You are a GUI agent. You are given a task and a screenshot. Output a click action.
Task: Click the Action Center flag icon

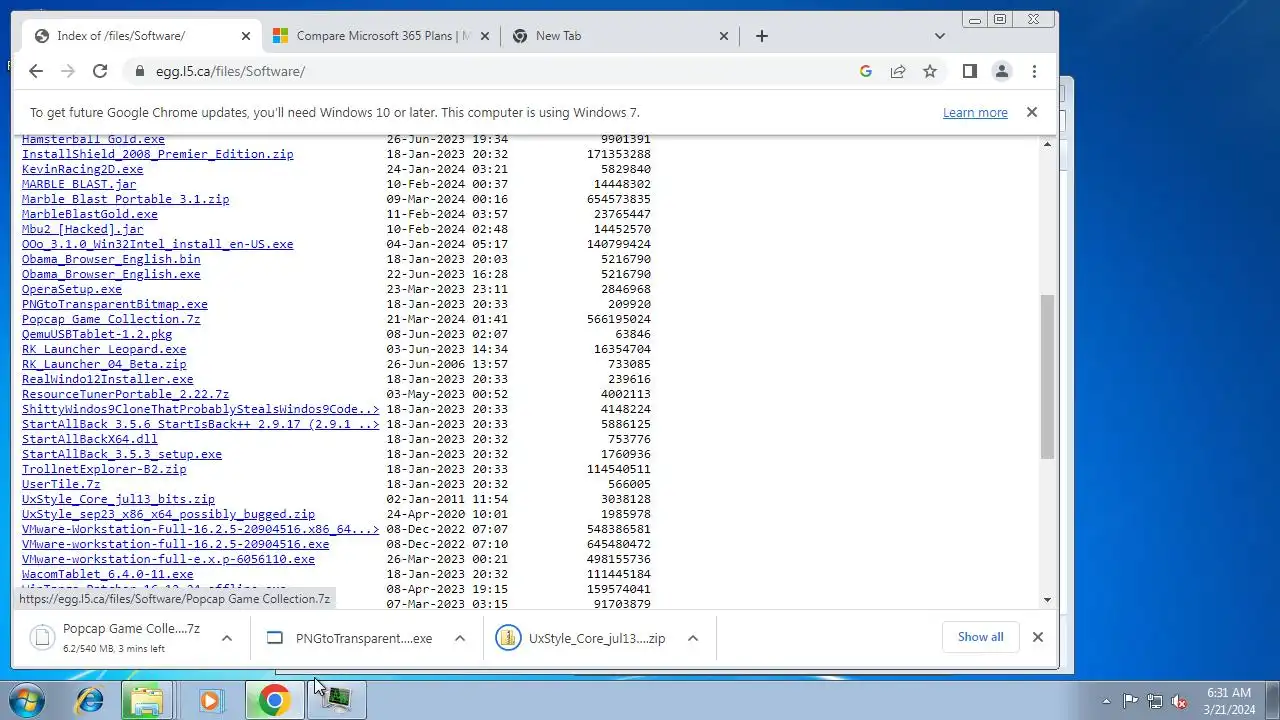[1130, 701]
